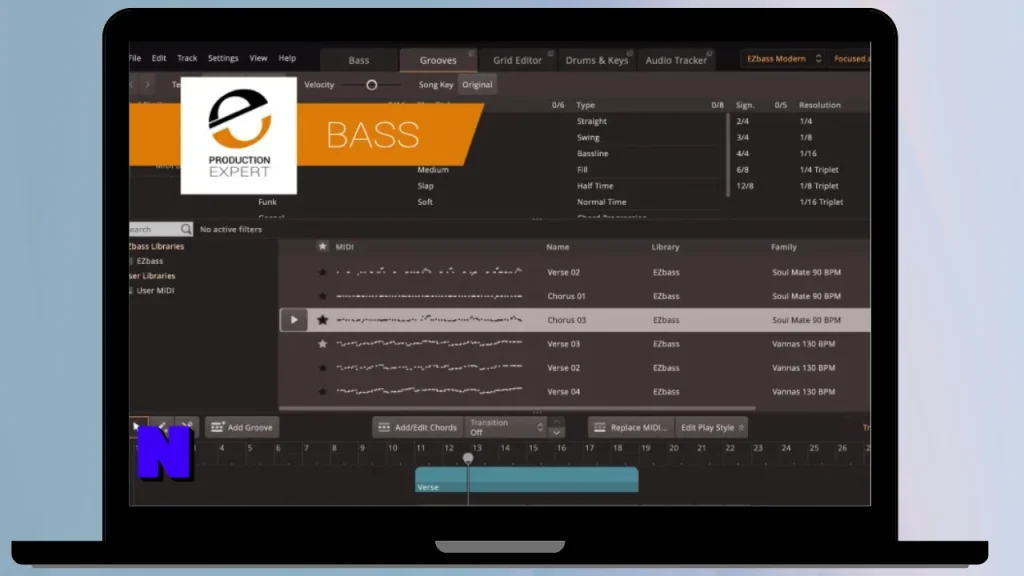Switch to the Bass tab
The height and width of the screenshot is (576, 1024).
click(x=359, y=60)
